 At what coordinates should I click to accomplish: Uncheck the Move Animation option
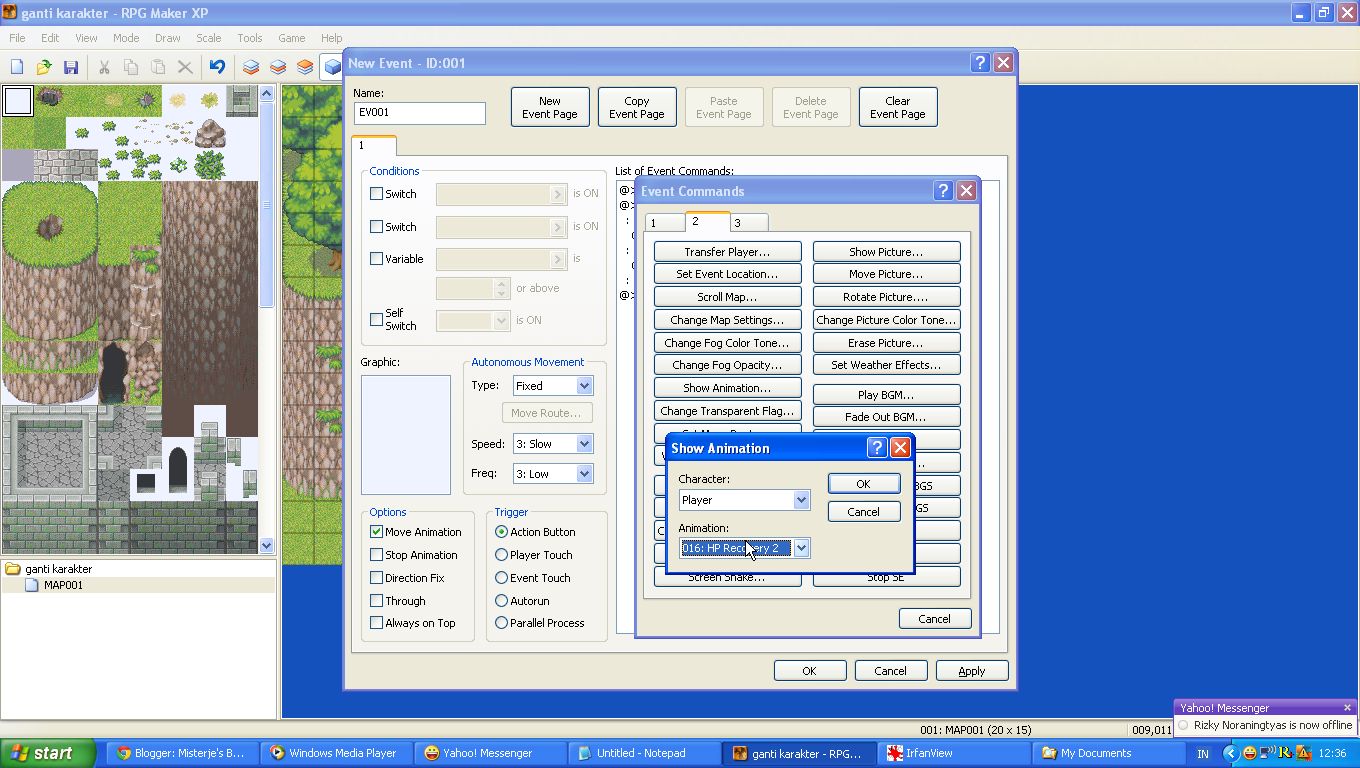coord(376,531)
